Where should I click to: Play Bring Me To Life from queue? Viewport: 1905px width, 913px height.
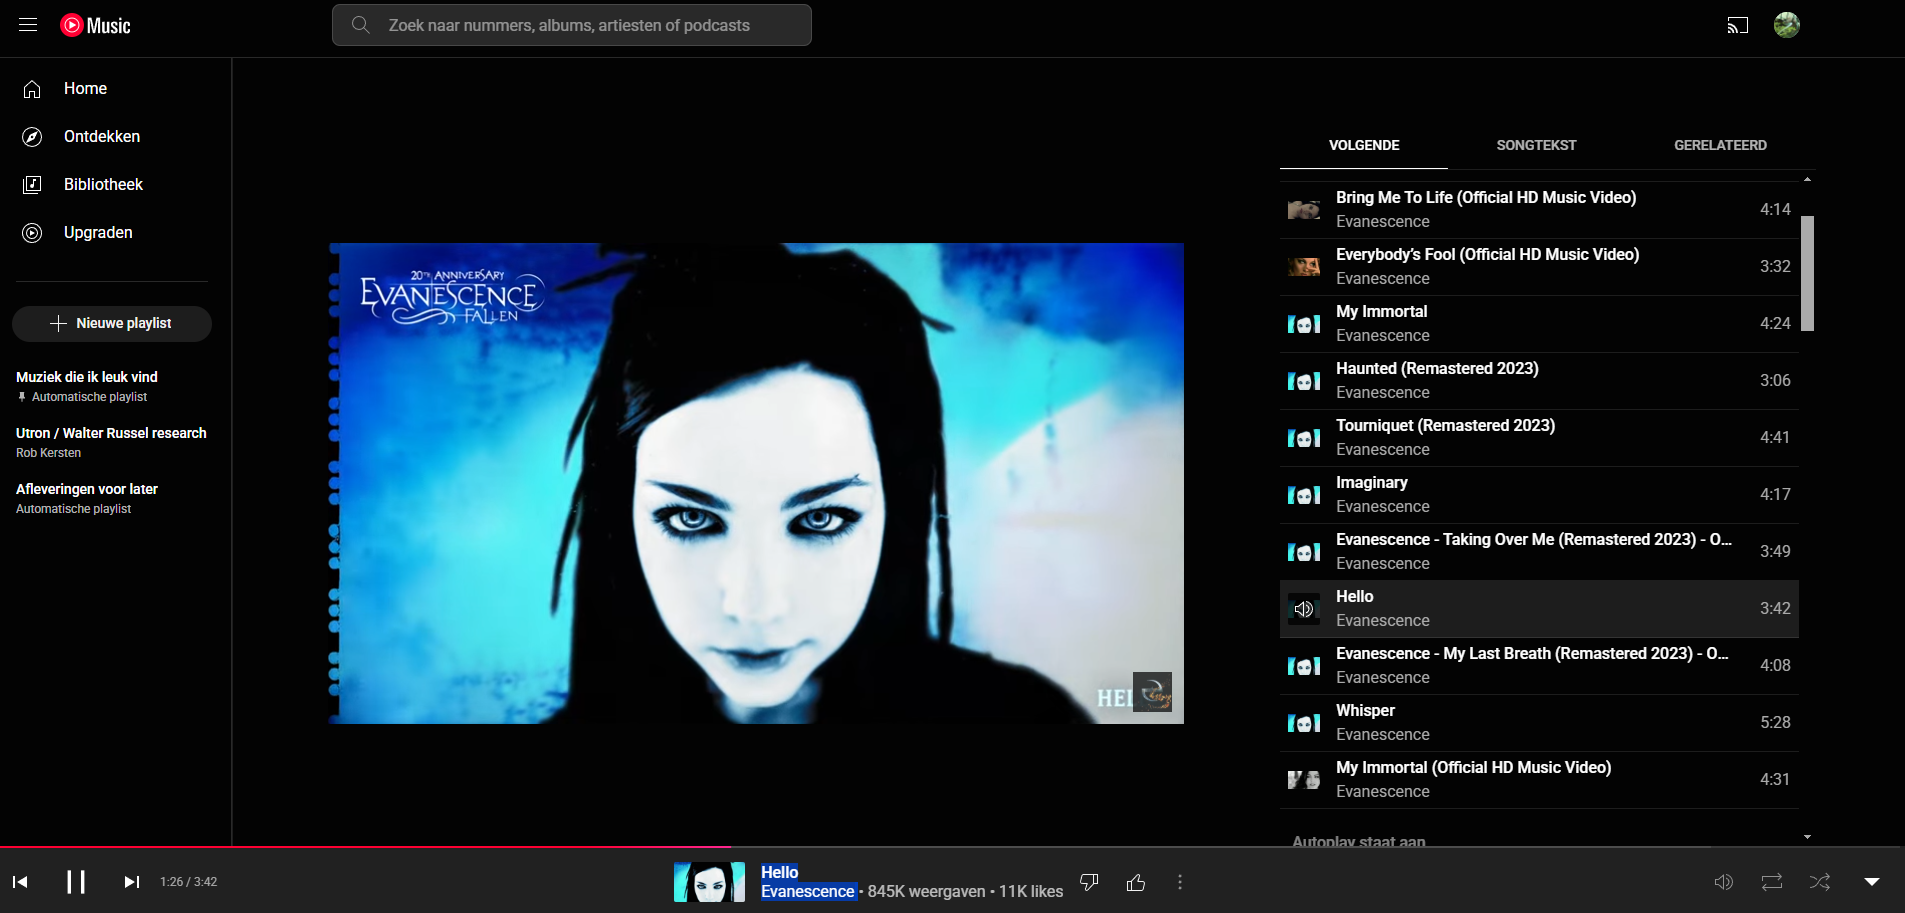1539,210
